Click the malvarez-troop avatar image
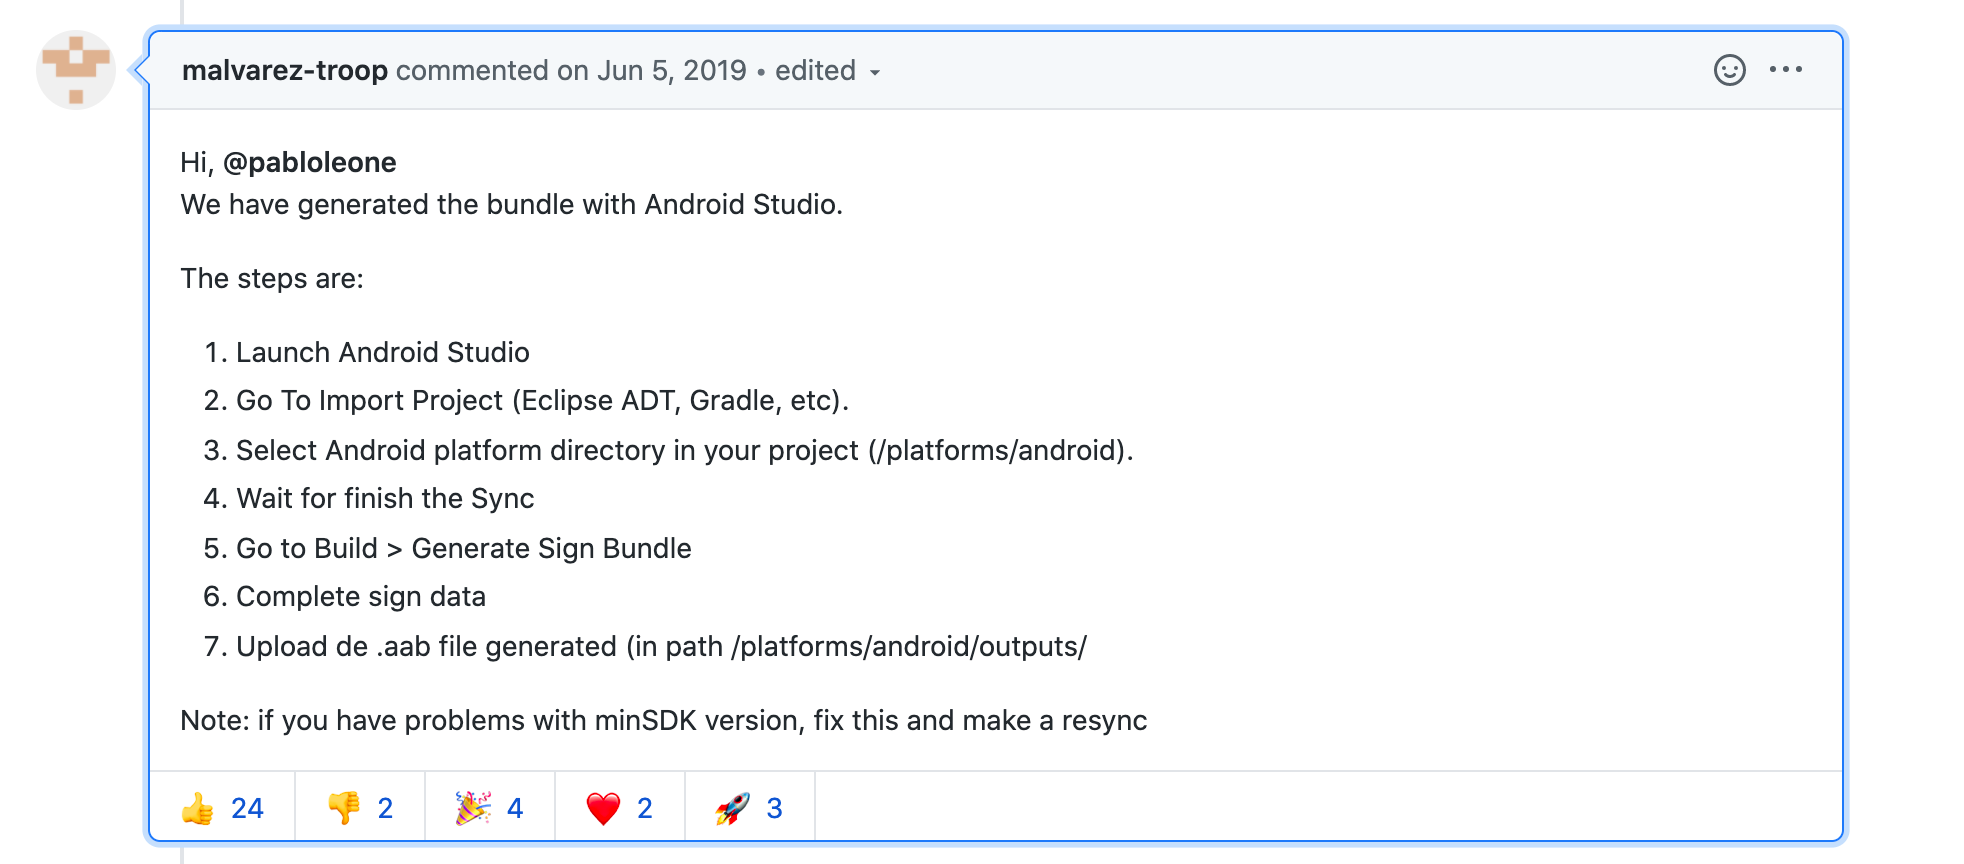1964x864 pixels. point(76,70)
